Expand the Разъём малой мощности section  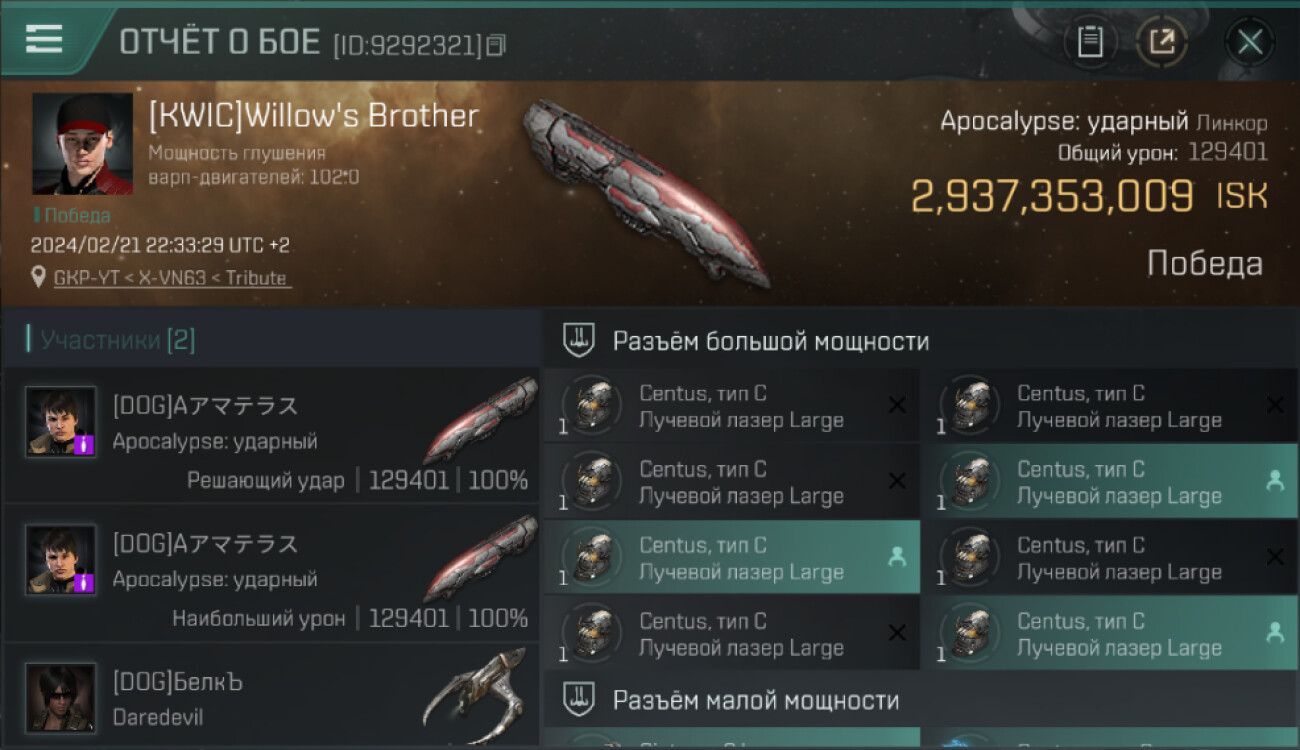click(x=920, y=699)
